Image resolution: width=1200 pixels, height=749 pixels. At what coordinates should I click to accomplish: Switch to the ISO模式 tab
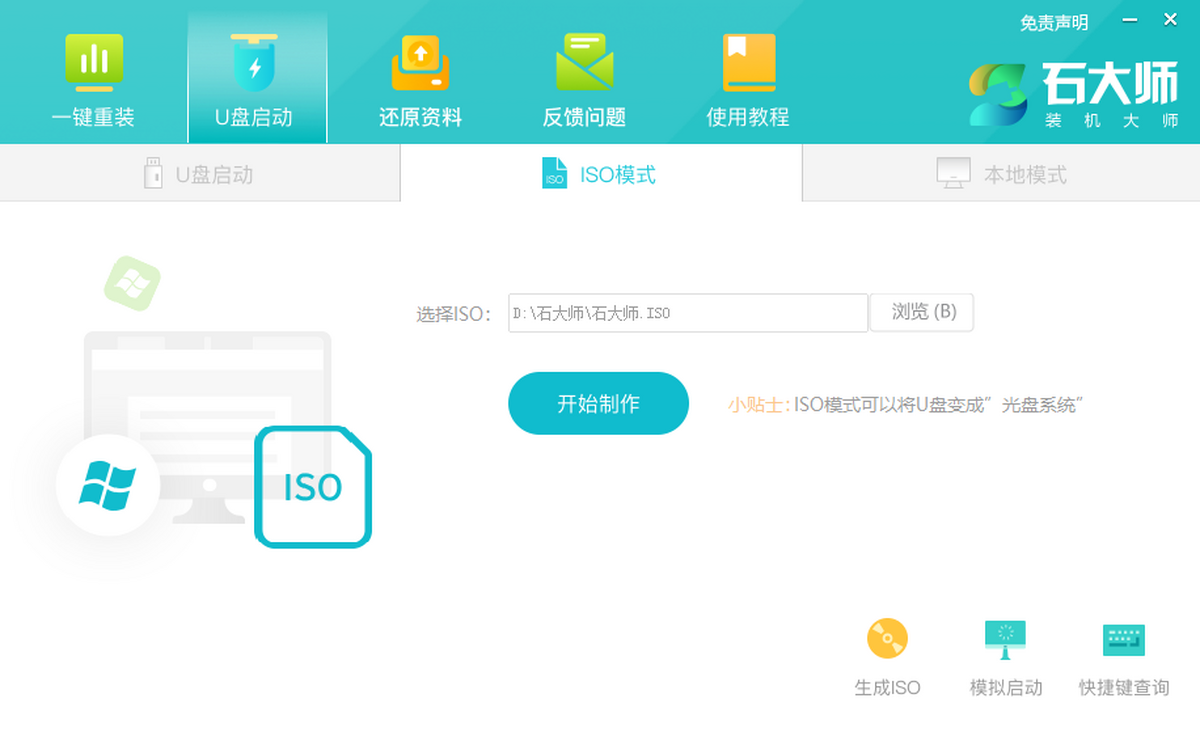[x=601, y=174]
